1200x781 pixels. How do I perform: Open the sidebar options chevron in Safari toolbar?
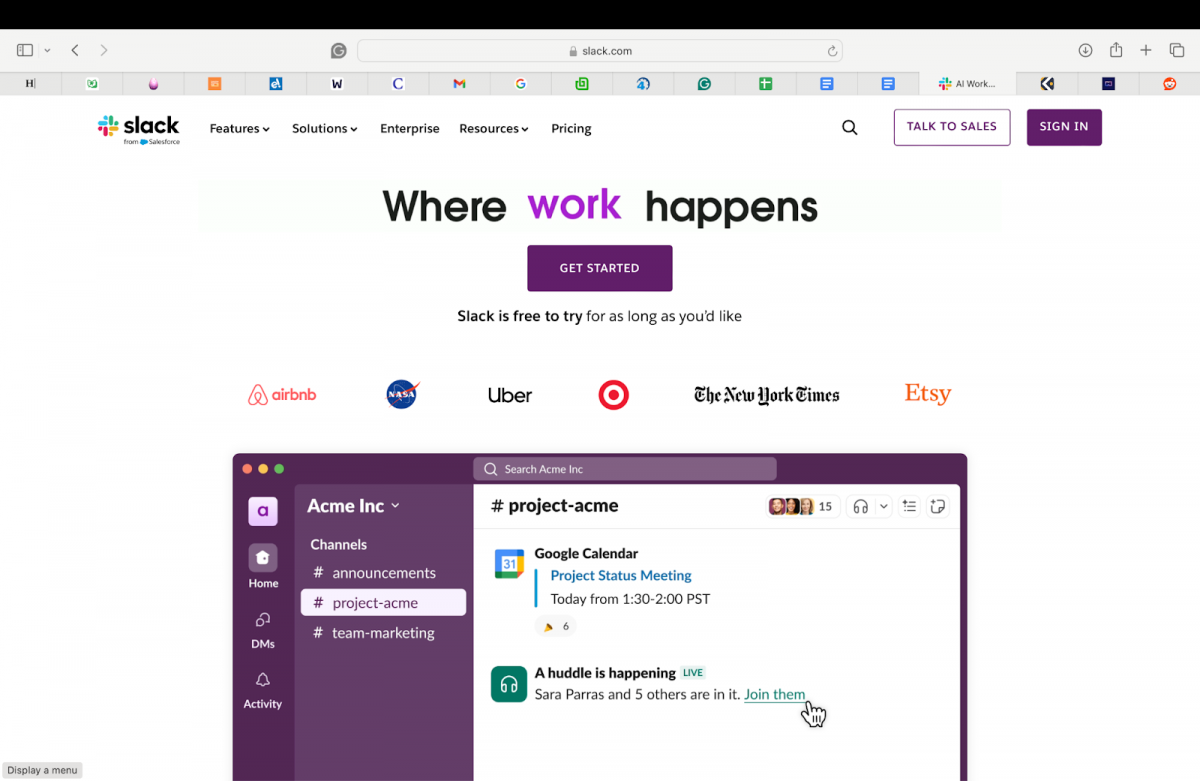pos(47,51)
